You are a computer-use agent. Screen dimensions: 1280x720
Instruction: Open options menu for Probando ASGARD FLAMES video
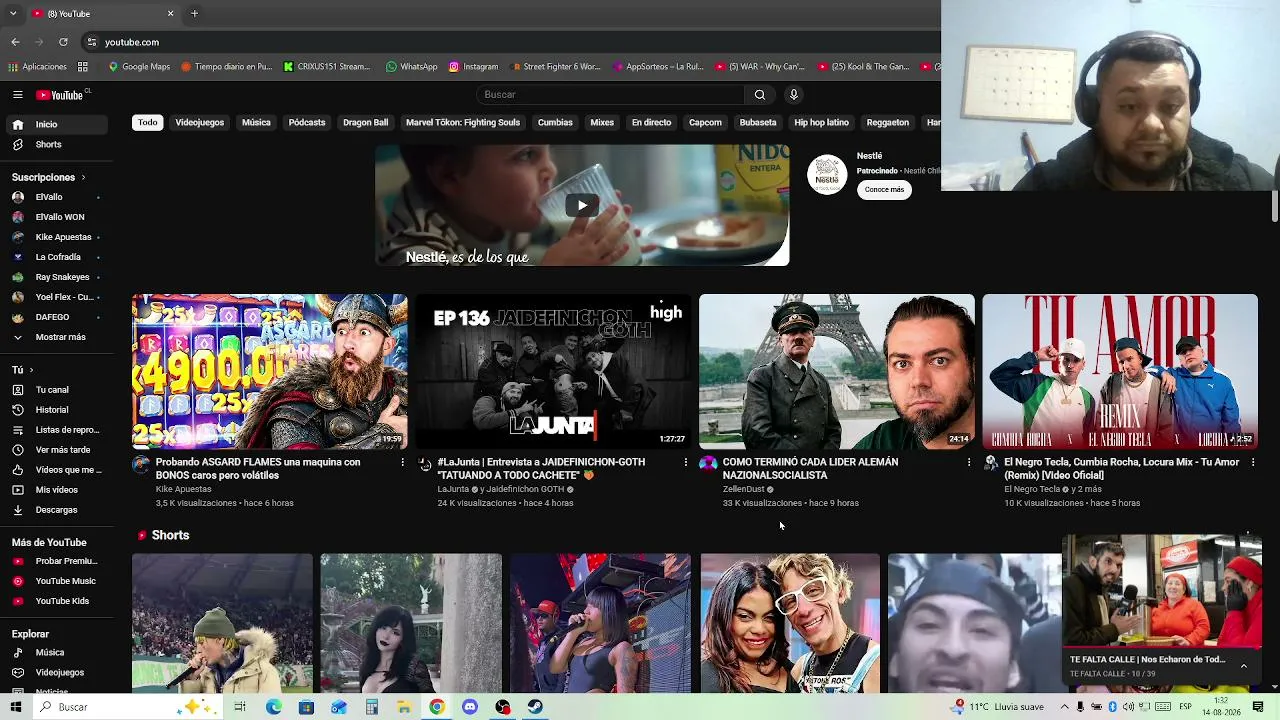(403, 463)
